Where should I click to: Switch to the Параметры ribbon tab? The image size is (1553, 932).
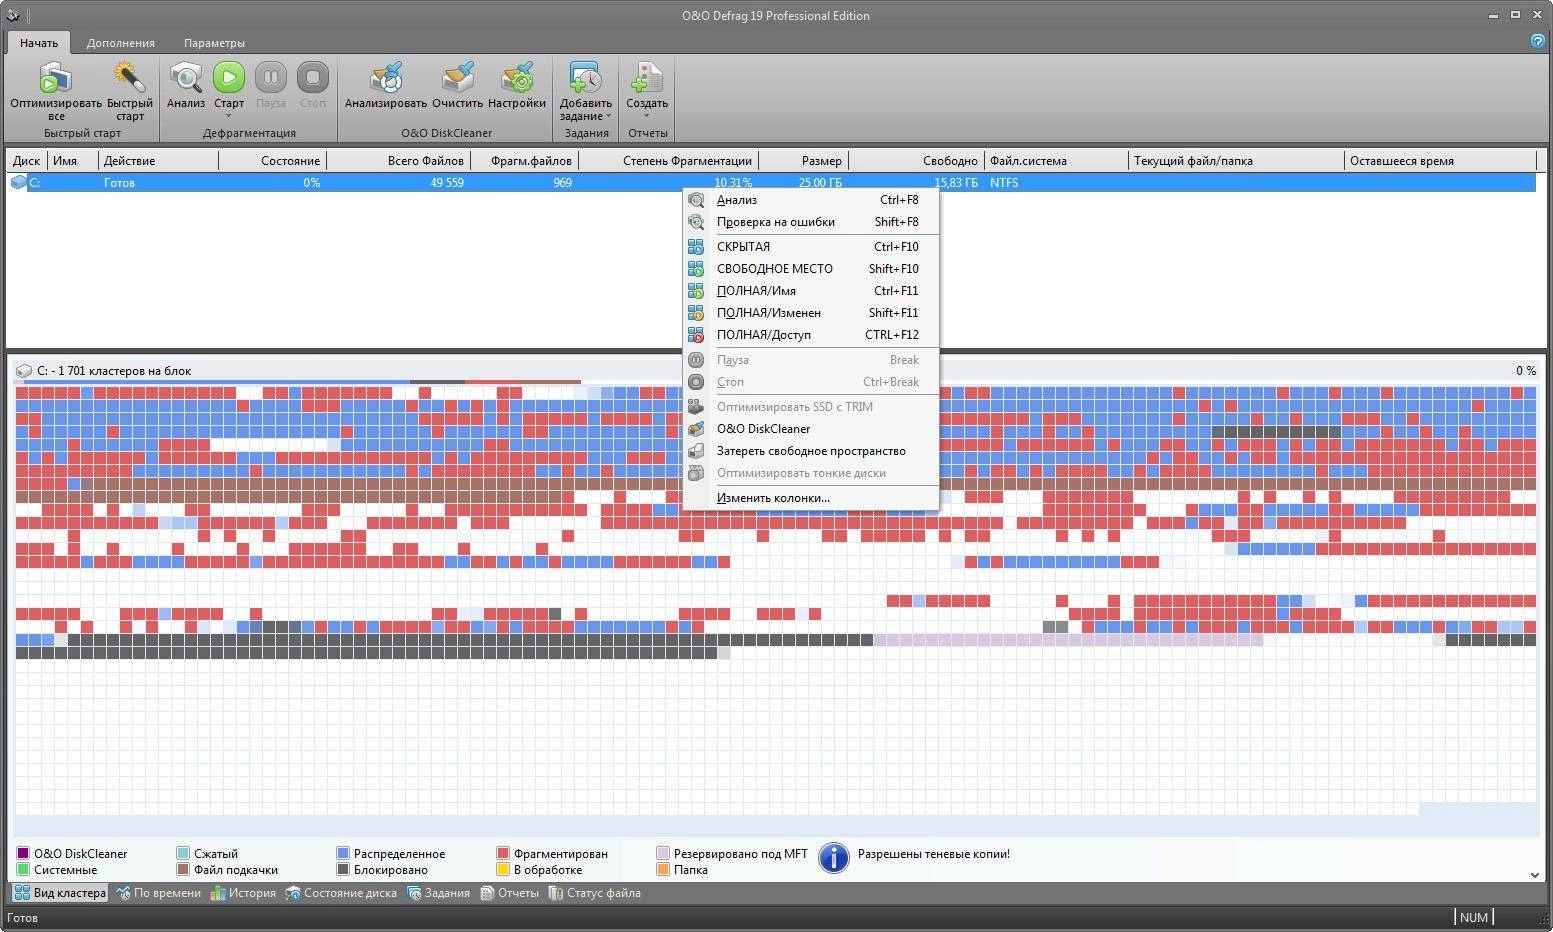(214, 43)
